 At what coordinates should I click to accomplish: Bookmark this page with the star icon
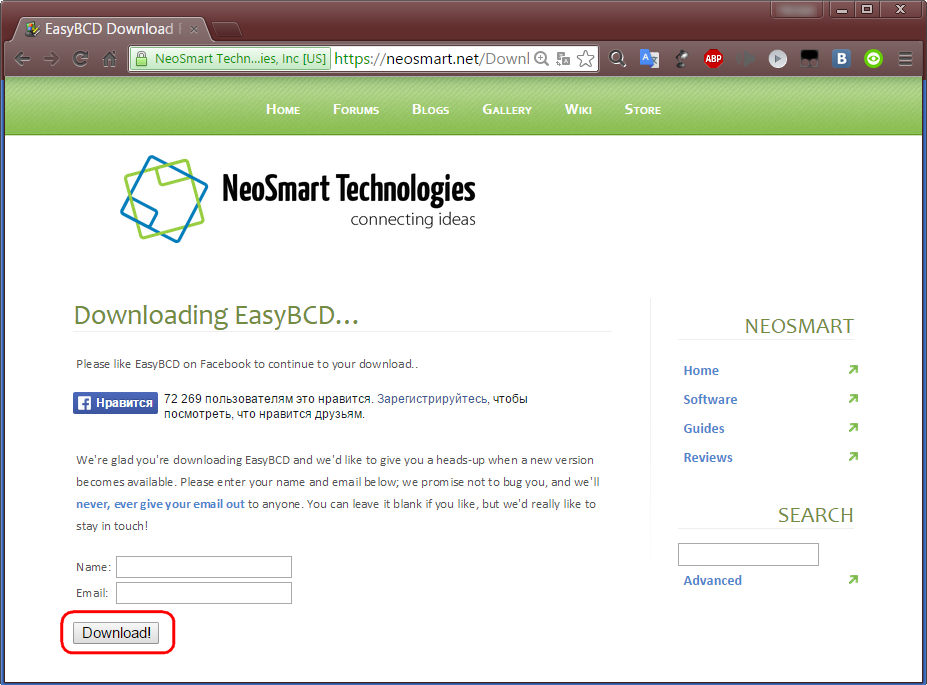[585, 59]
